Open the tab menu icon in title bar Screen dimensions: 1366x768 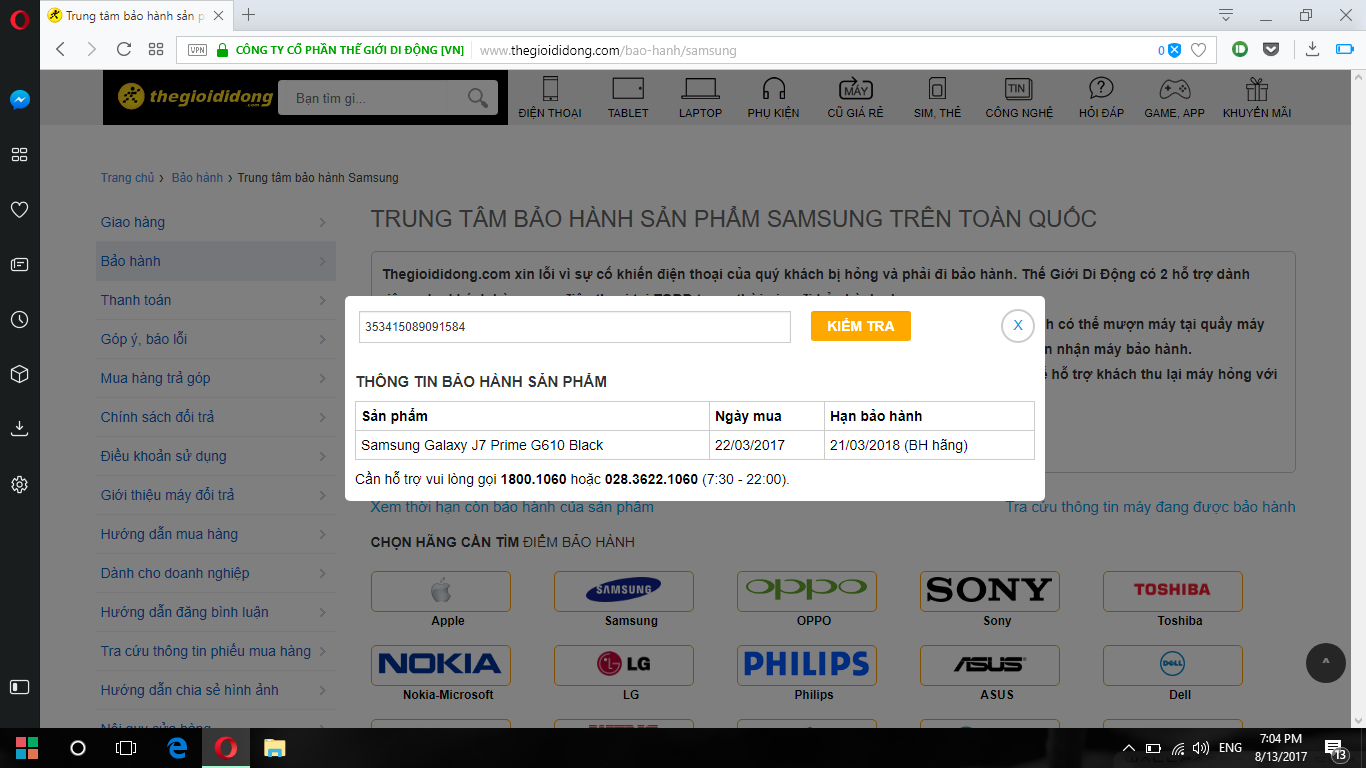(1226, 15)
